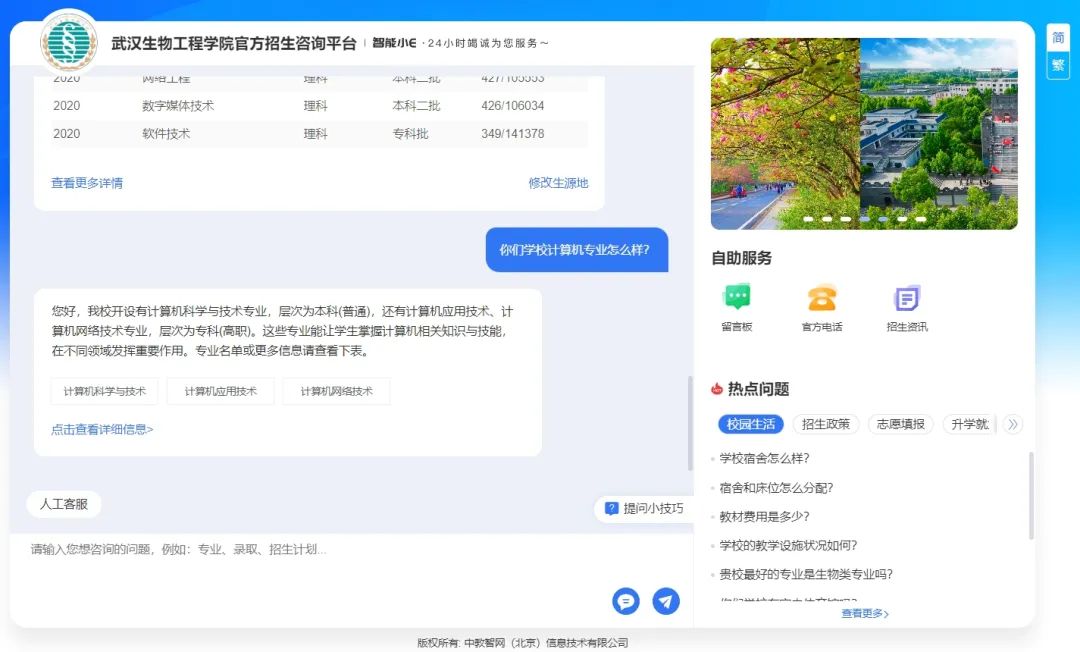Select the 招生政策 tab

coord(826,424)
